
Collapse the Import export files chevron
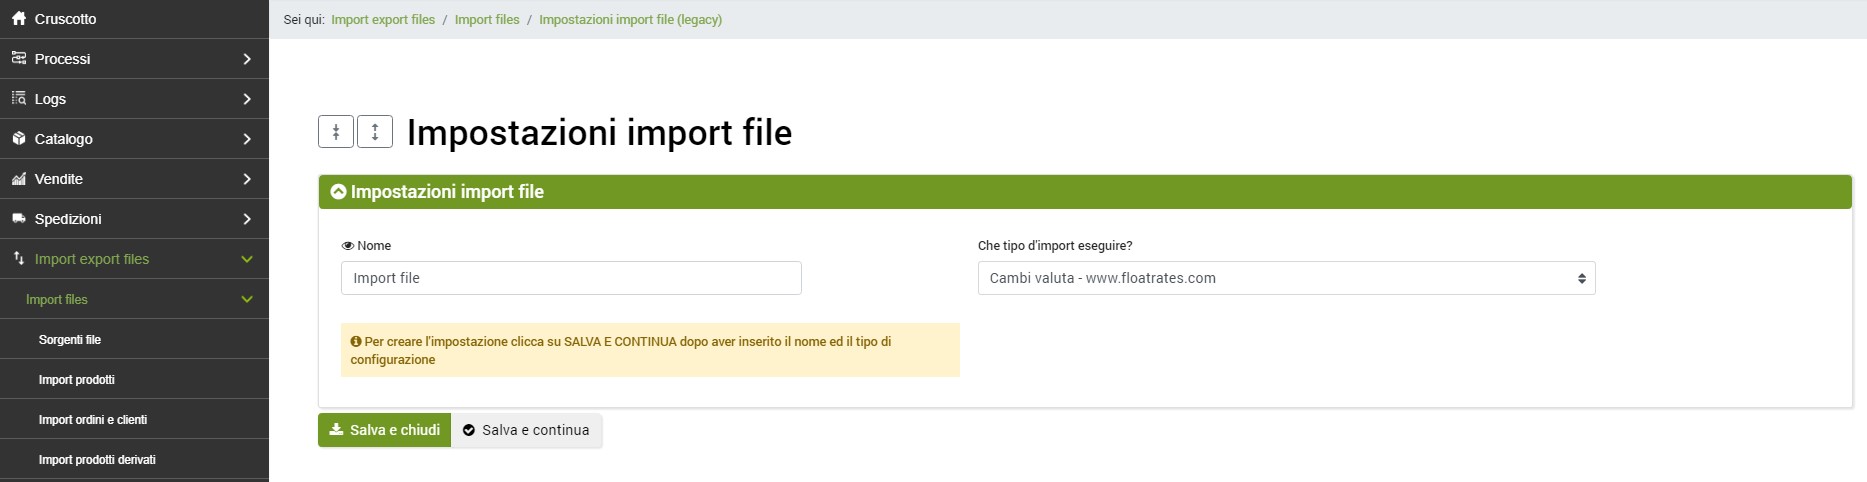[247, 259]
